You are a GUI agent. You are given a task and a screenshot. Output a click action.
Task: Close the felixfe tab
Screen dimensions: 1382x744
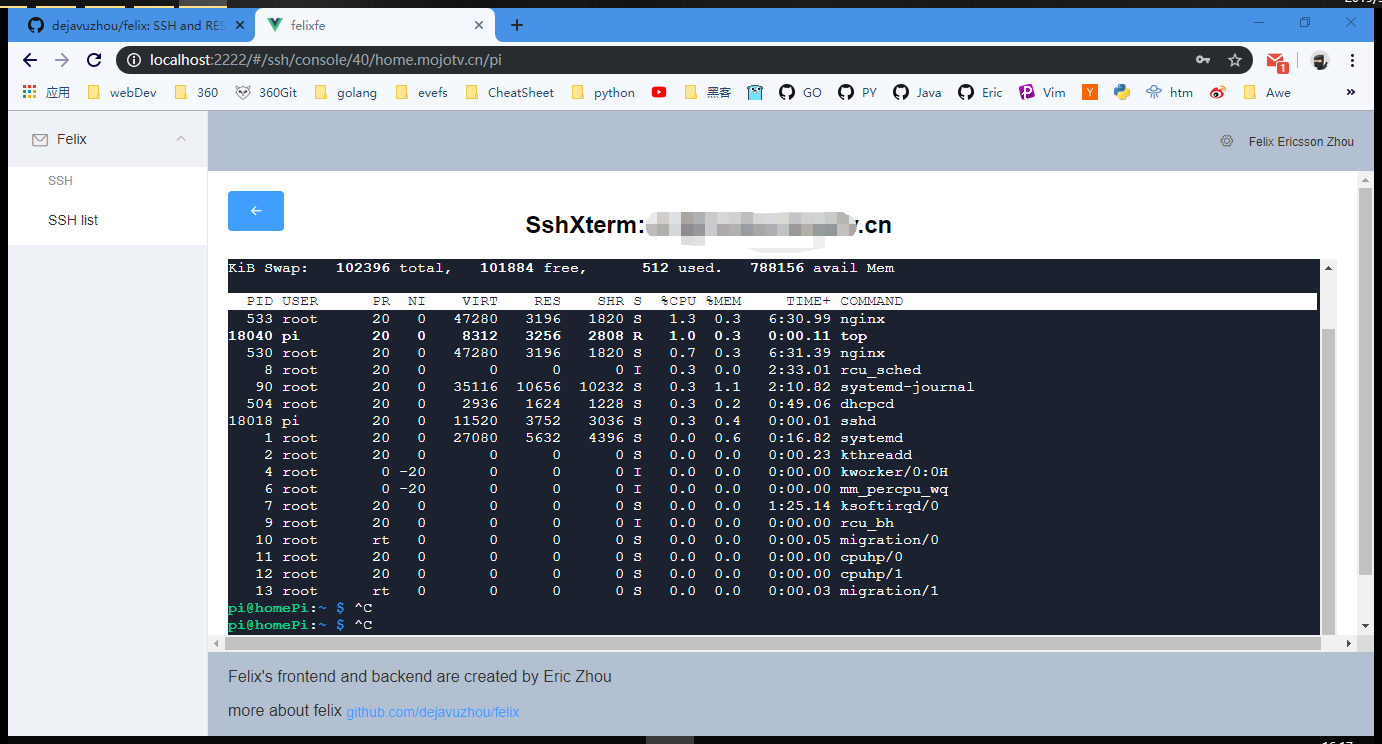point(479,25)
